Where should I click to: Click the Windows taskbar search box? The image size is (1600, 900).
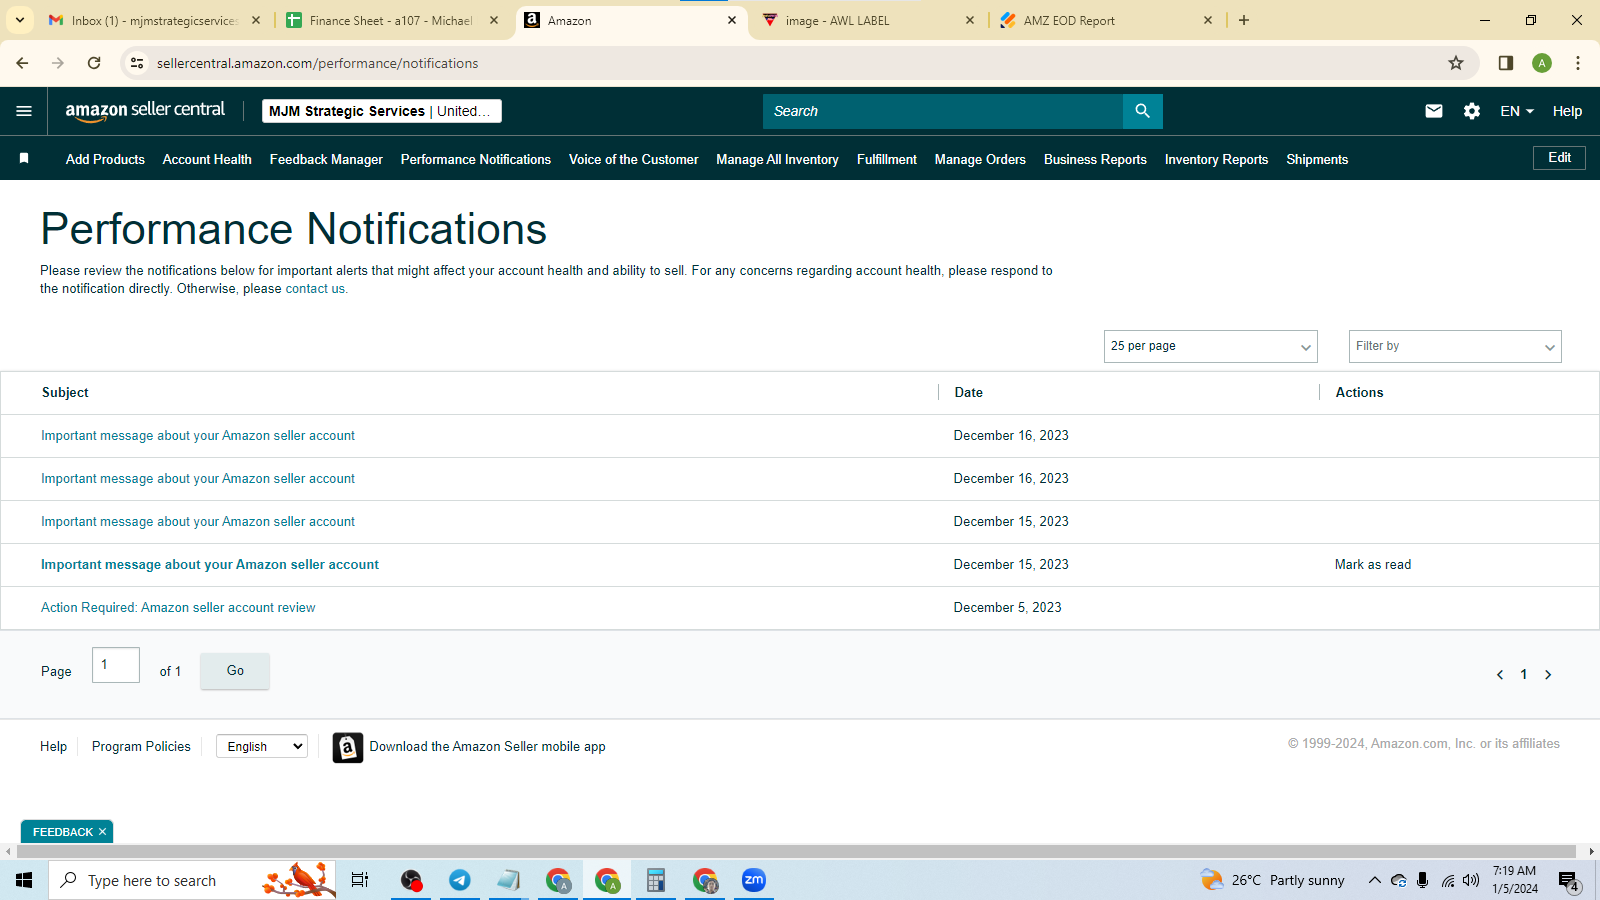click(x=192, y=880)
